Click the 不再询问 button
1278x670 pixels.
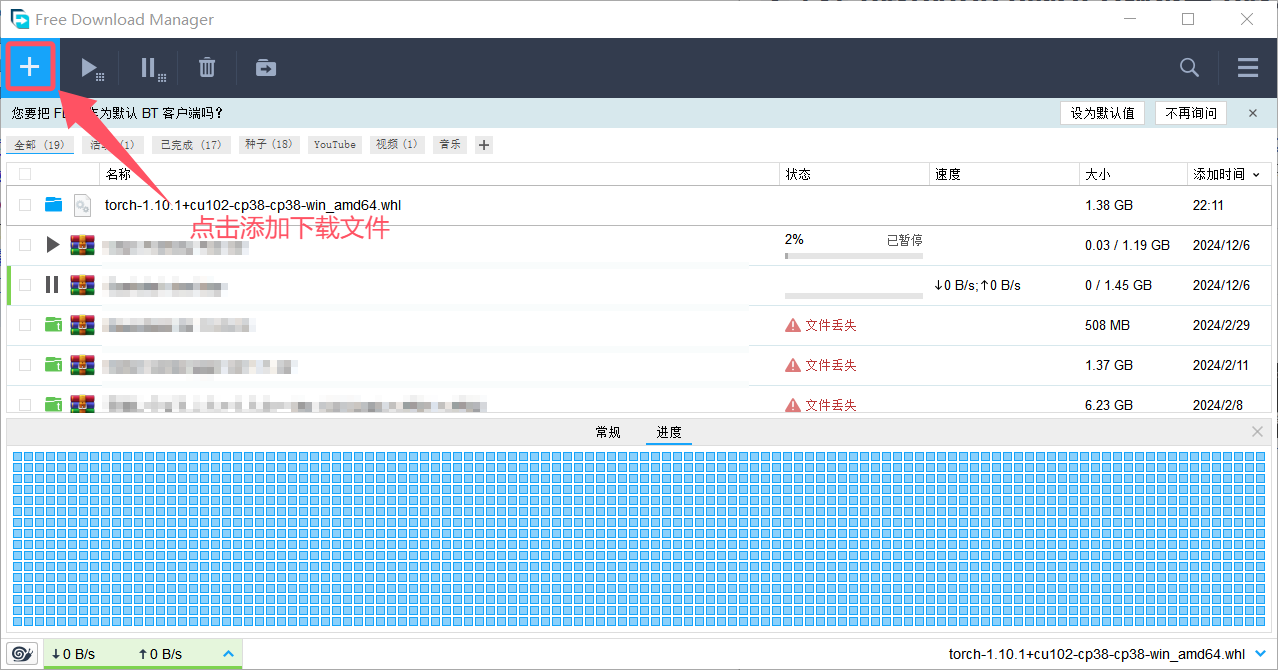tap(1190, 113)
